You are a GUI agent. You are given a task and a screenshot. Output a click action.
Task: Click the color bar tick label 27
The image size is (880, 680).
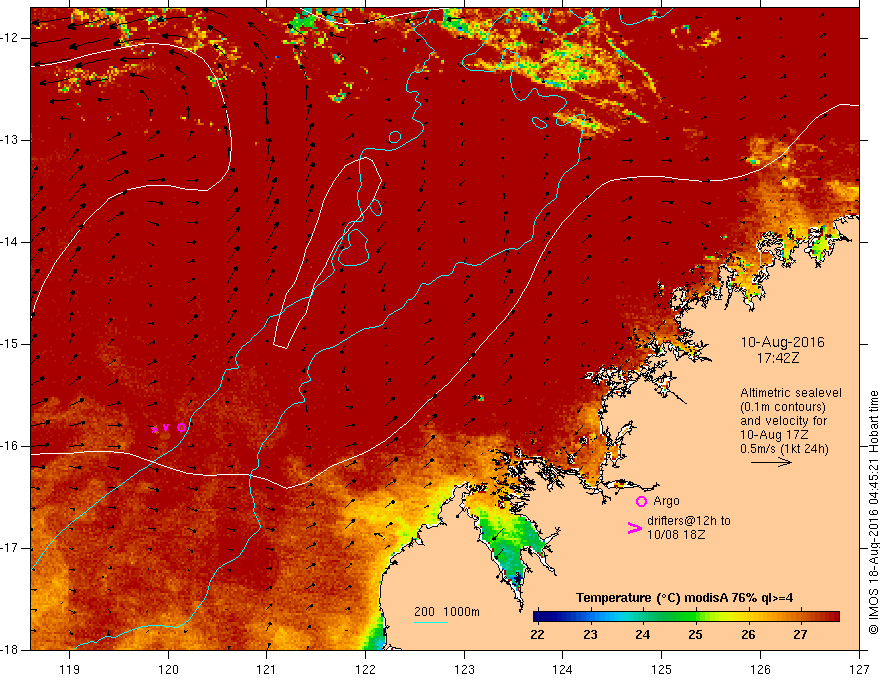click(x=801, y=635)
